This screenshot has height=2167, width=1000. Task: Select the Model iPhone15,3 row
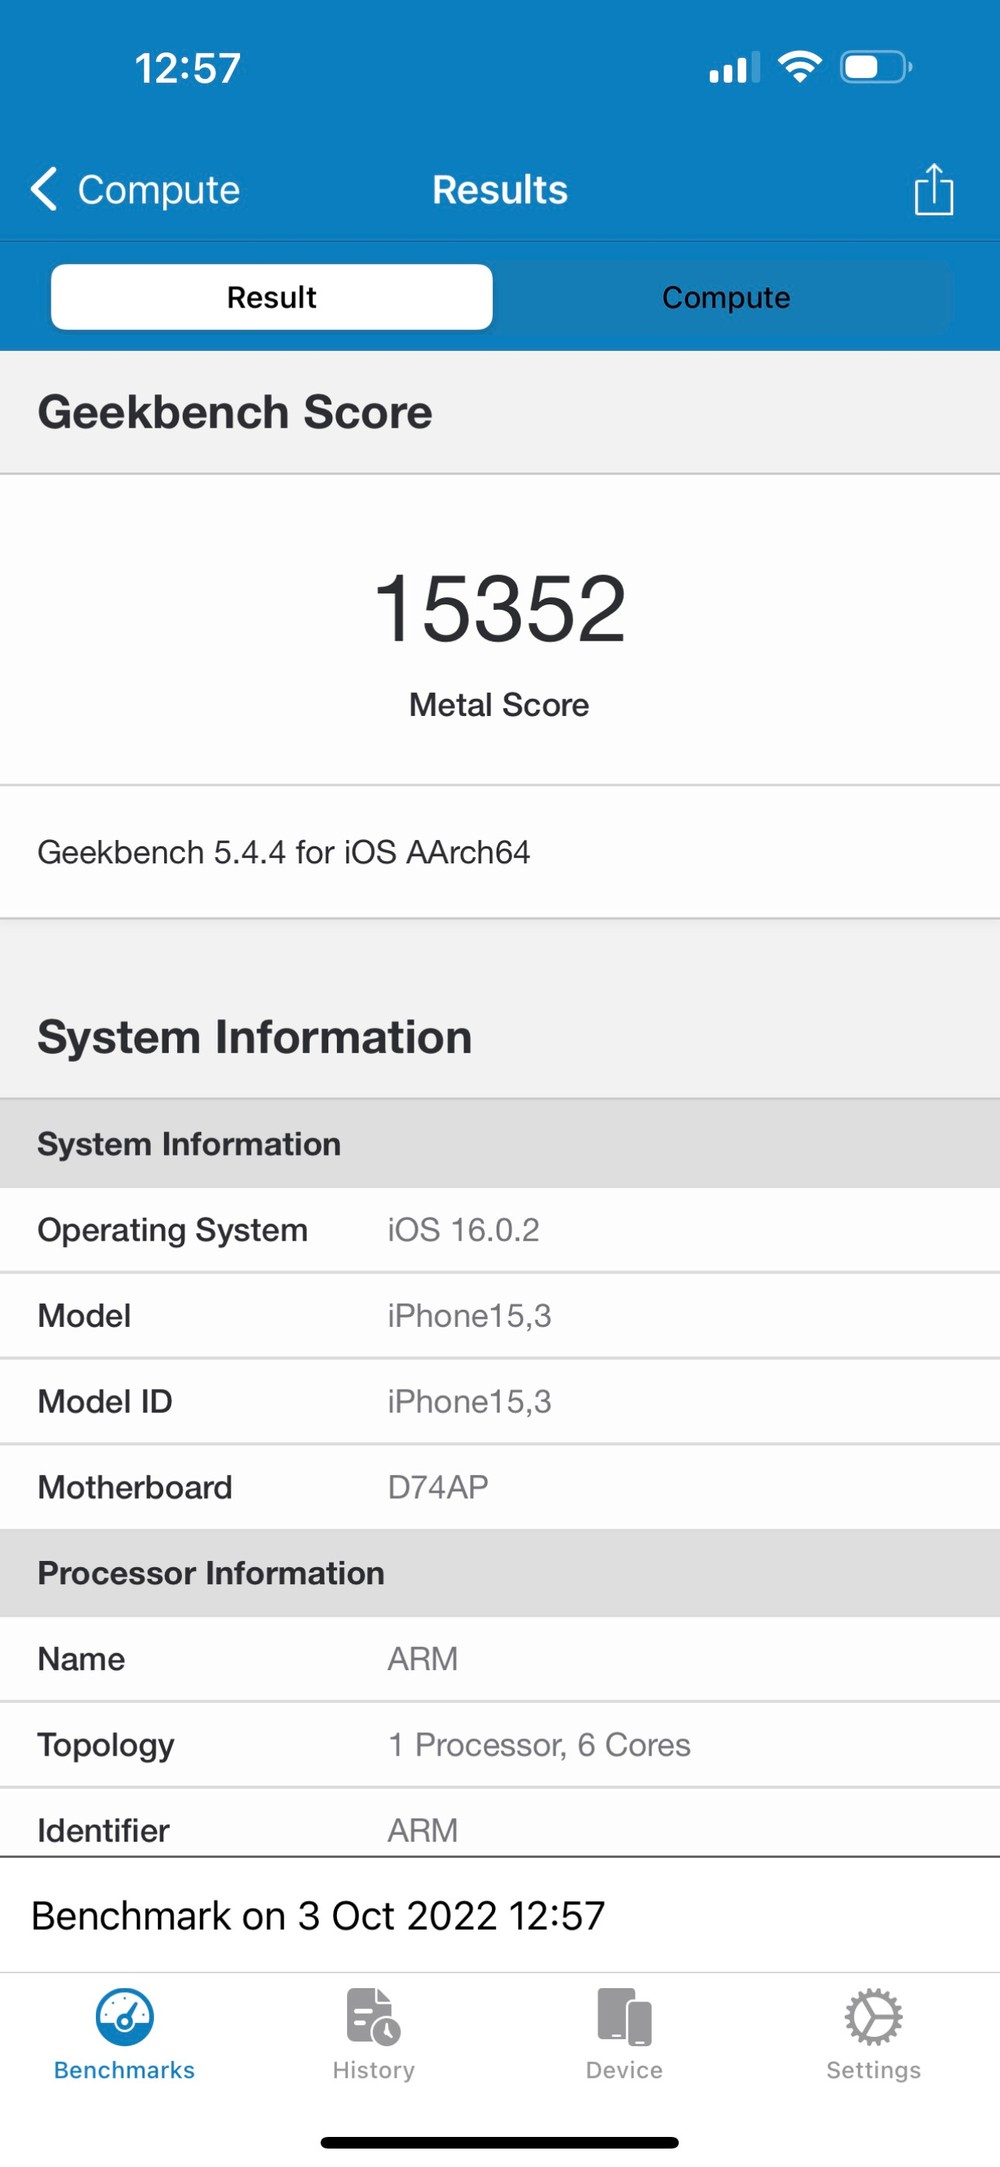(x=500, y=1316)
